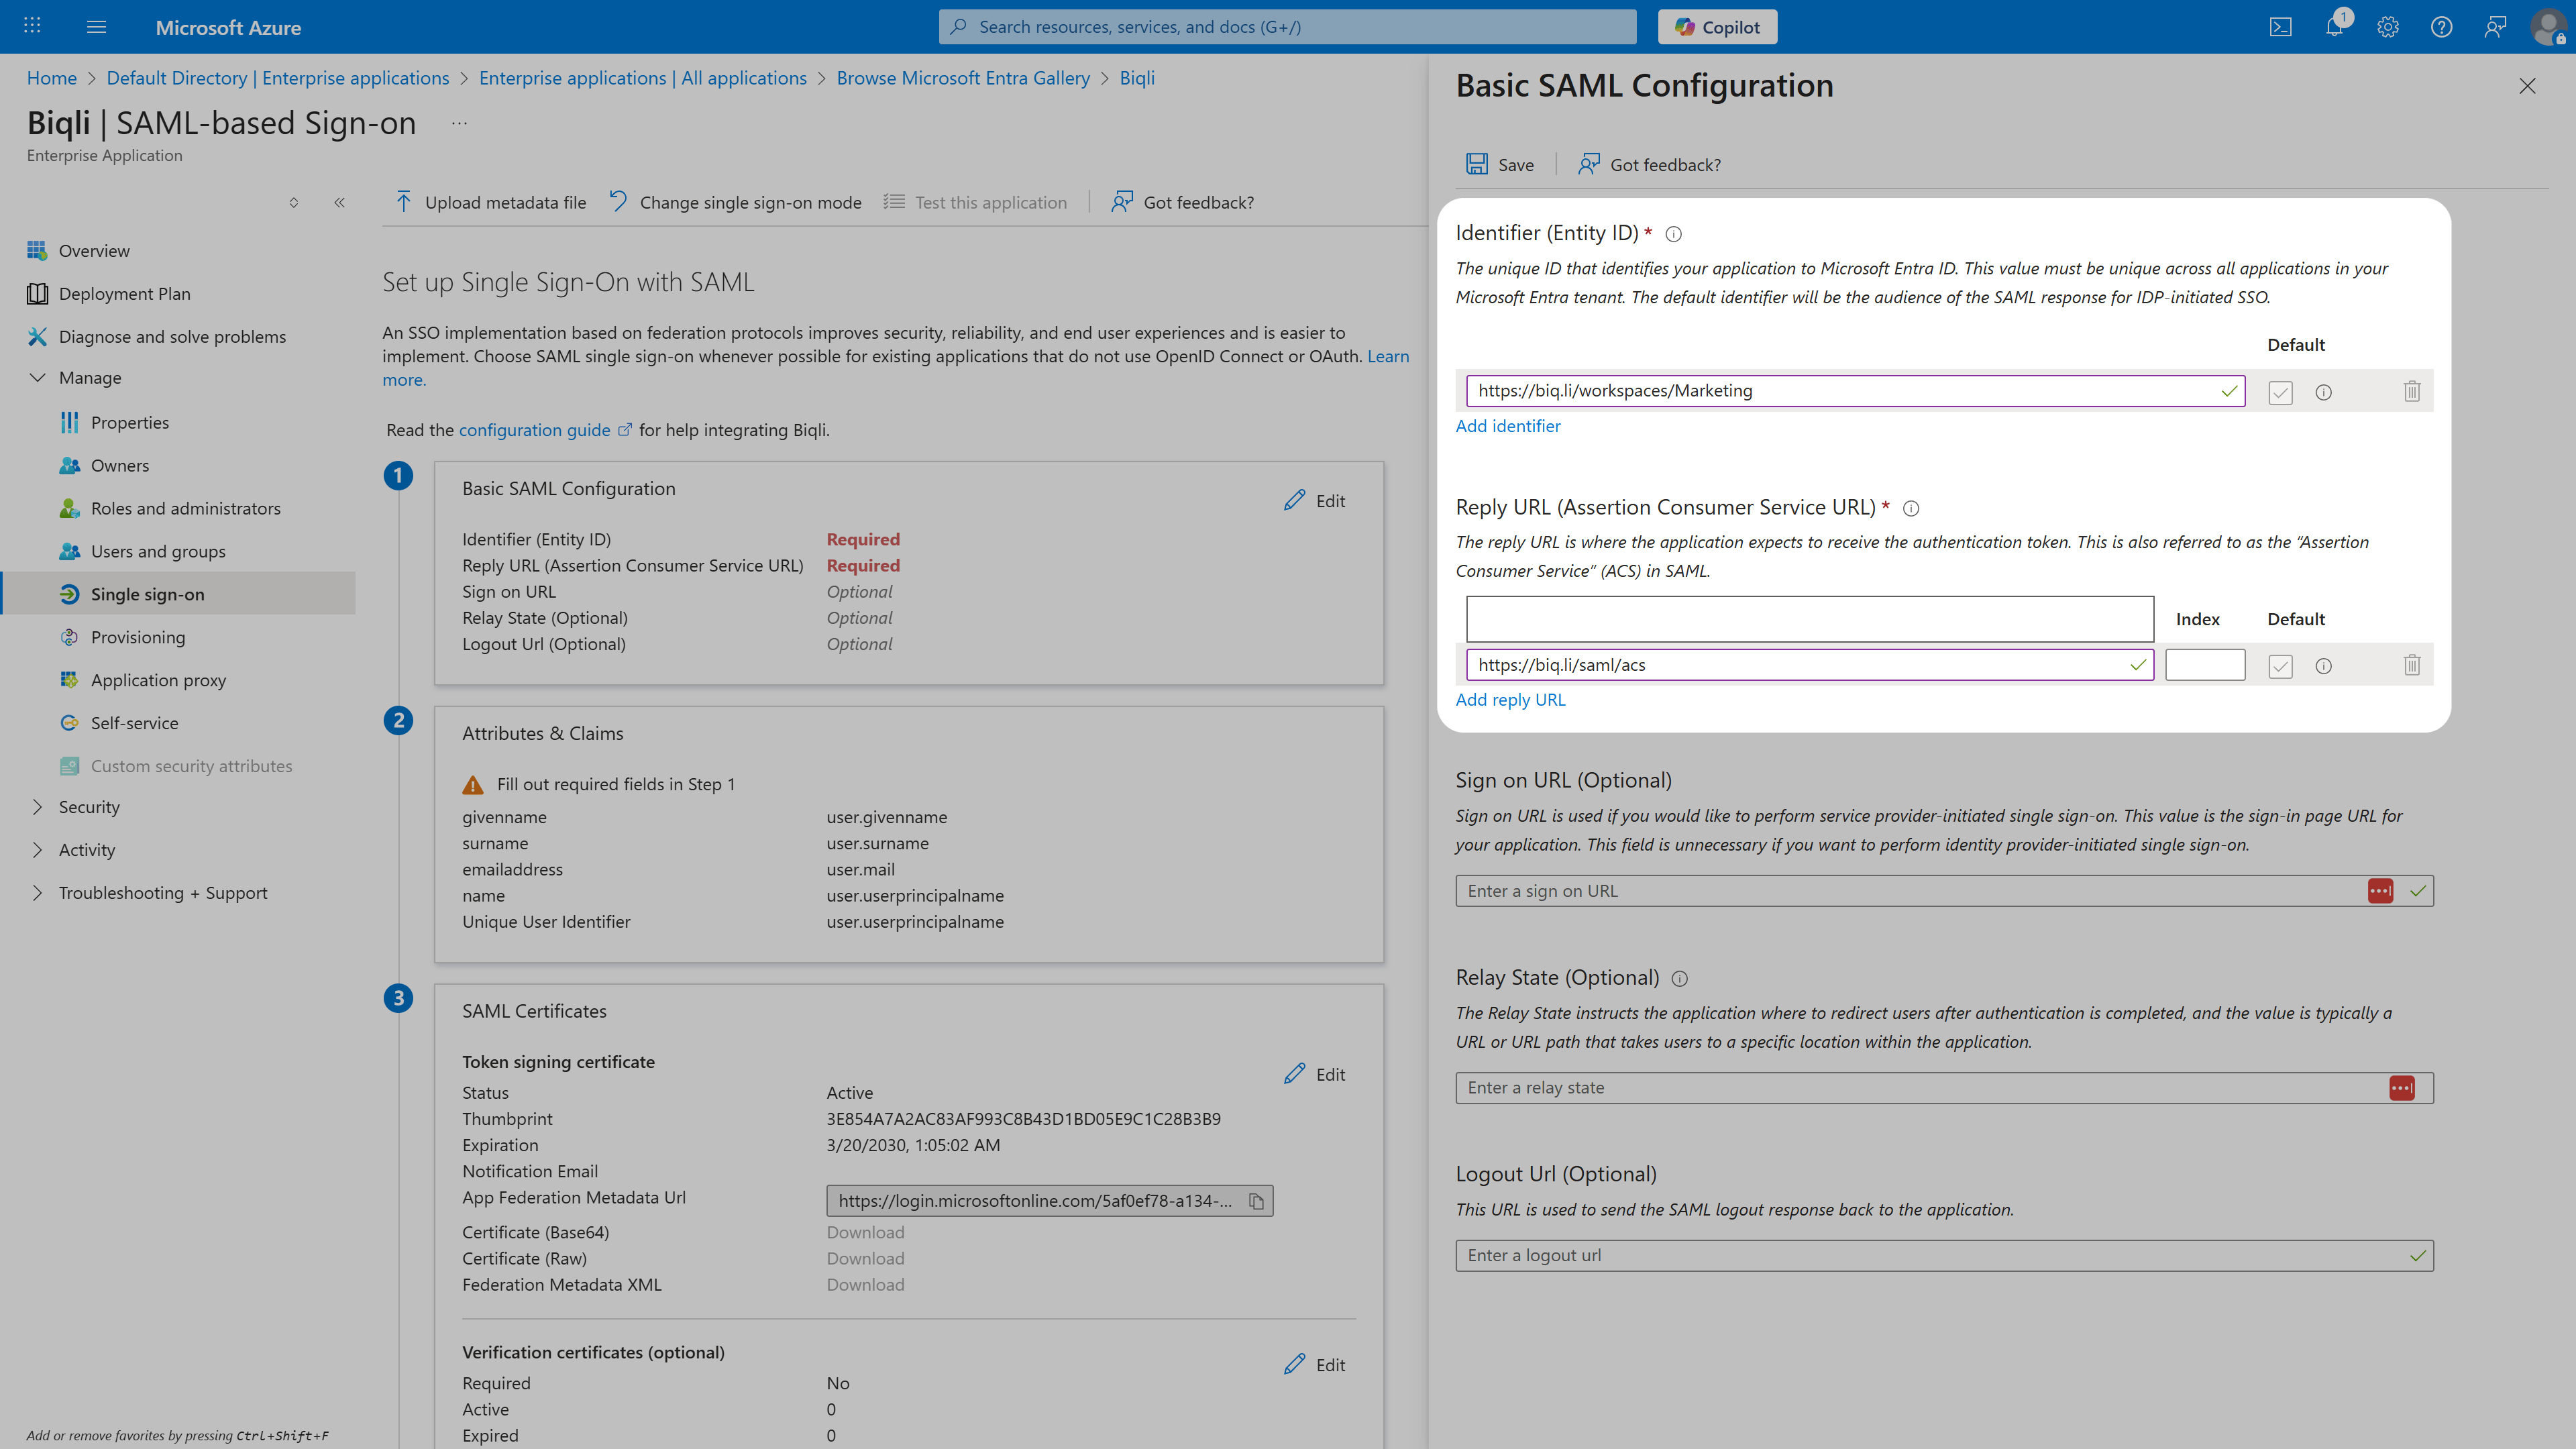This screenshot has height=1449, width=2576.
Task: Edit the Token signing certificate
Action: pos(1314,1075)
